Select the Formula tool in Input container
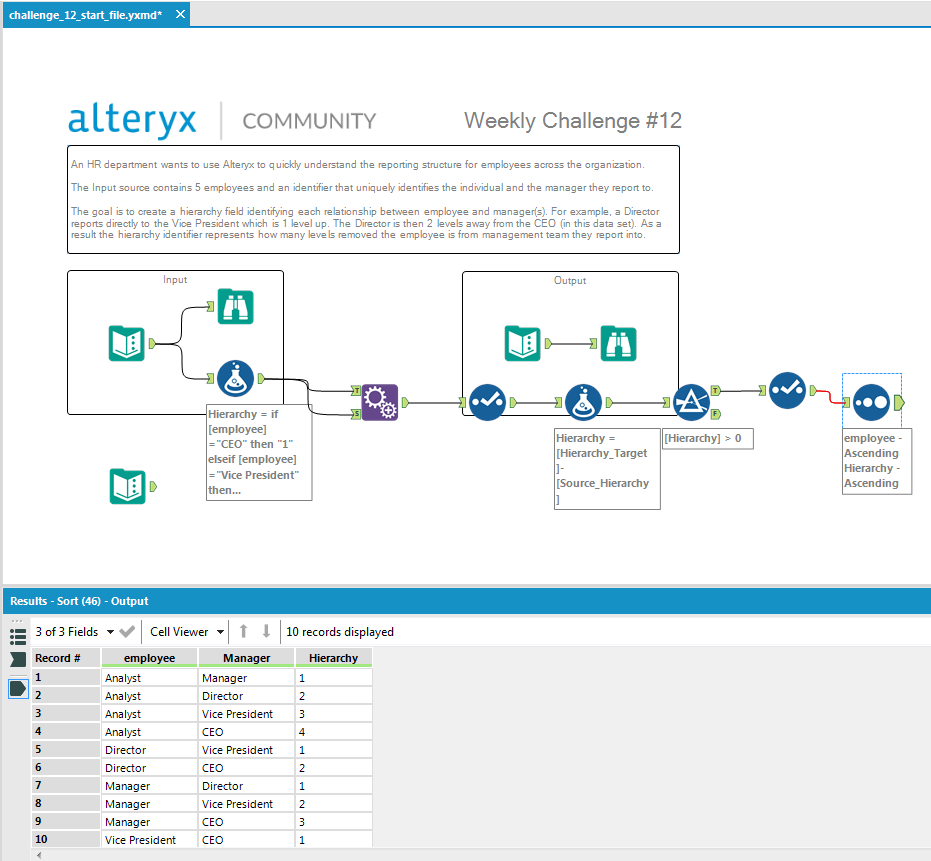Viewport: 931px width, 861px height. [x=235, y=378]
